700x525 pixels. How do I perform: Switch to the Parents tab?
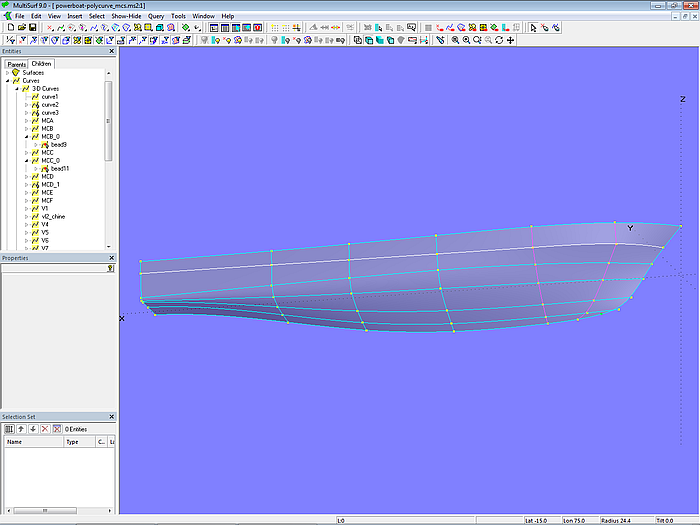click(x=17, y=64)
